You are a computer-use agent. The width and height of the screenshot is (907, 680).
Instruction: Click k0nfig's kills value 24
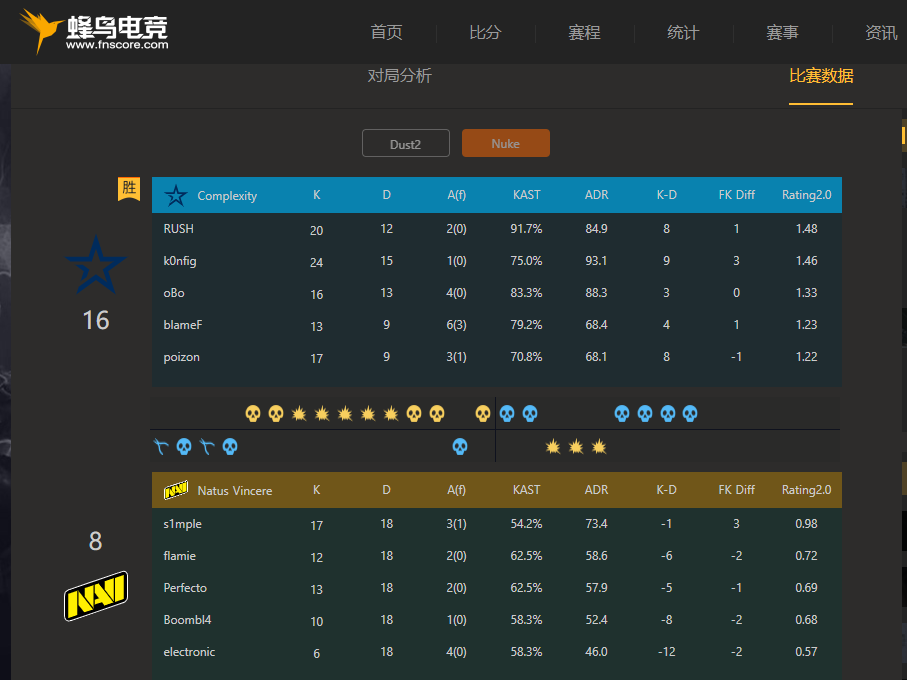(x=316, y=263)
